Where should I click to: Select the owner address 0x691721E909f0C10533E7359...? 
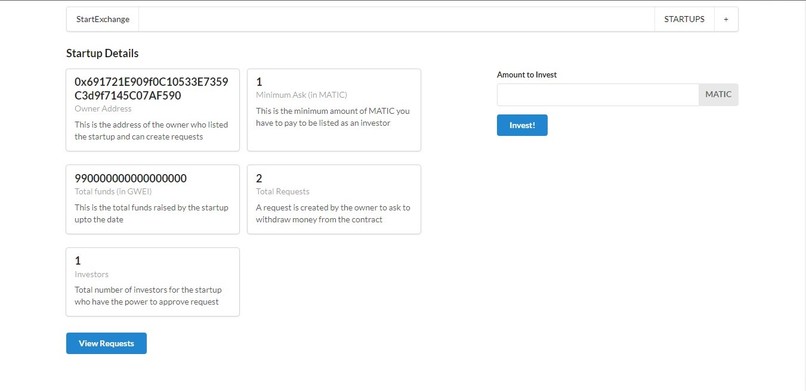point(152,89)
